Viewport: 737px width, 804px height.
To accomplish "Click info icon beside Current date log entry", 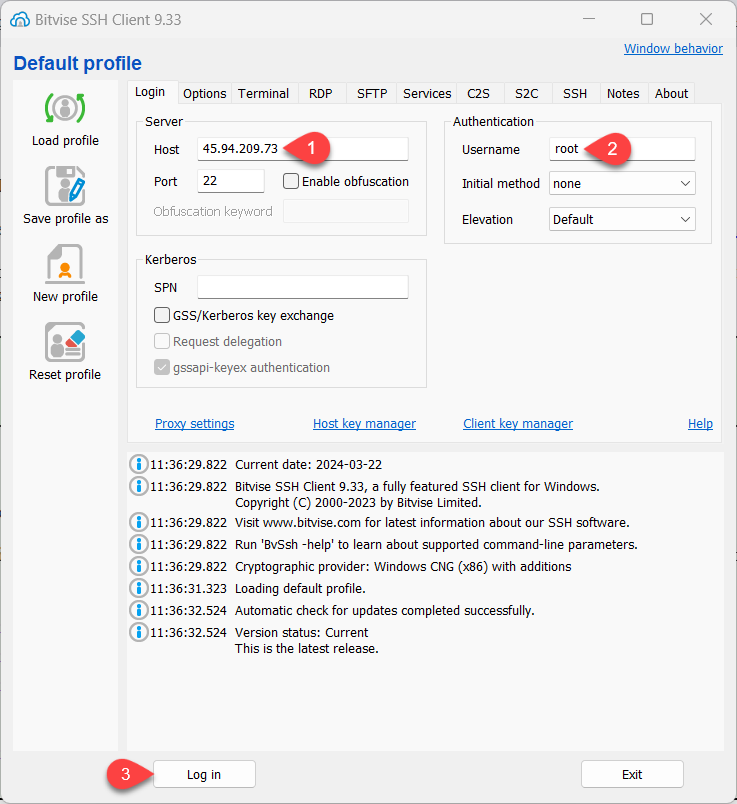I will (138, 464).
